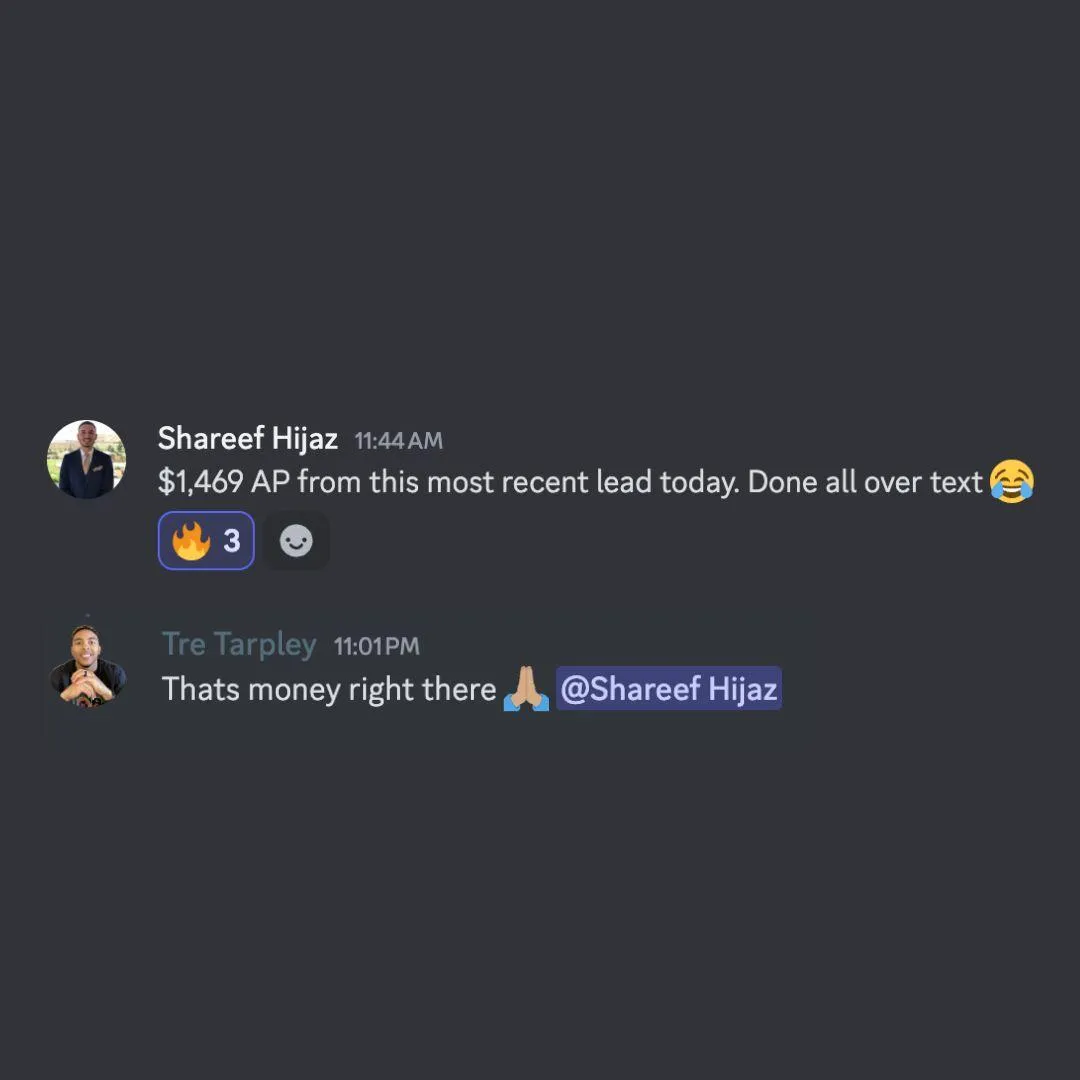Open Tre Tarpley's profile avatar
The width and height of the screenshot is (1080, 1080).
tap(87, 666)
